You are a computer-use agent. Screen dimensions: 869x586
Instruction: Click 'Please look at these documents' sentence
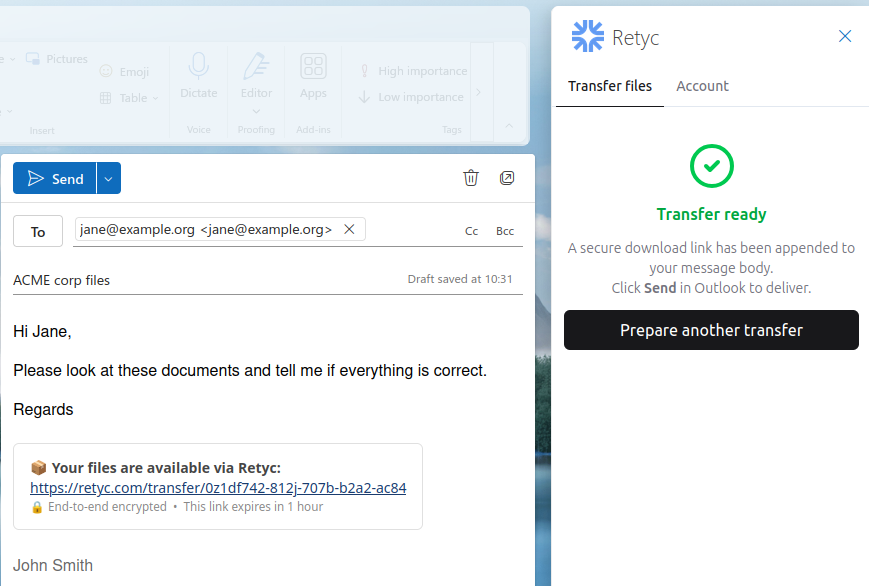coord(250,370)
